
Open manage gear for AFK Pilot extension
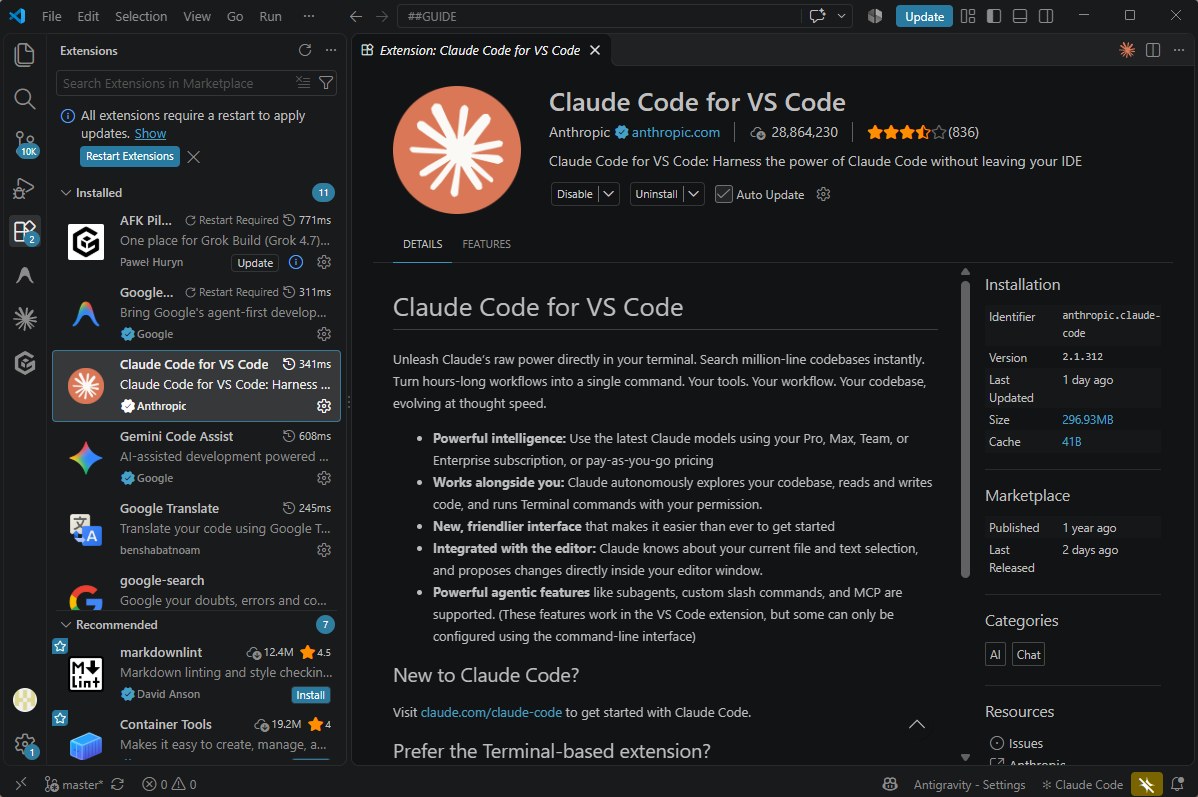pyautogui.click(x=324, y=262)
